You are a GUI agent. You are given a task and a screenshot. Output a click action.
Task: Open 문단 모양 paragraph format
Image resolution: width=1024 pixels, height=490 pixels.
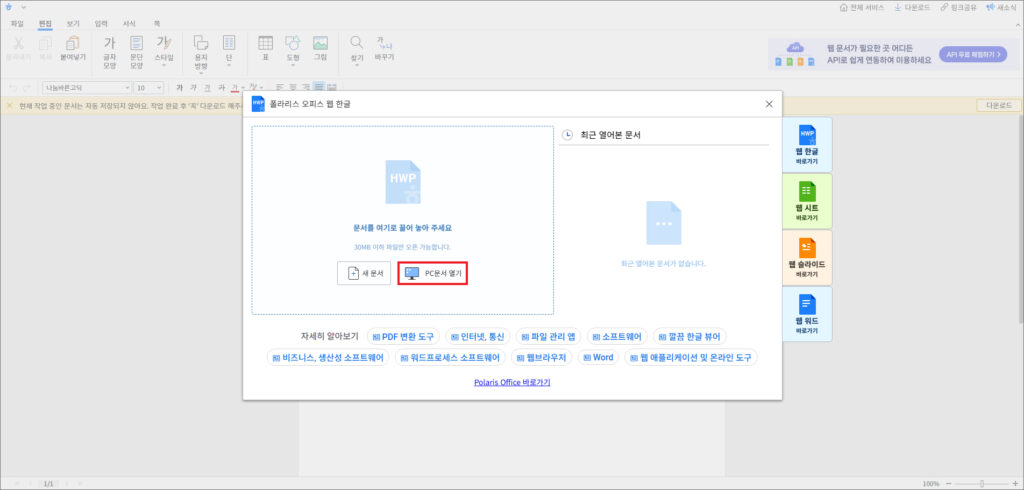point(136,52)
